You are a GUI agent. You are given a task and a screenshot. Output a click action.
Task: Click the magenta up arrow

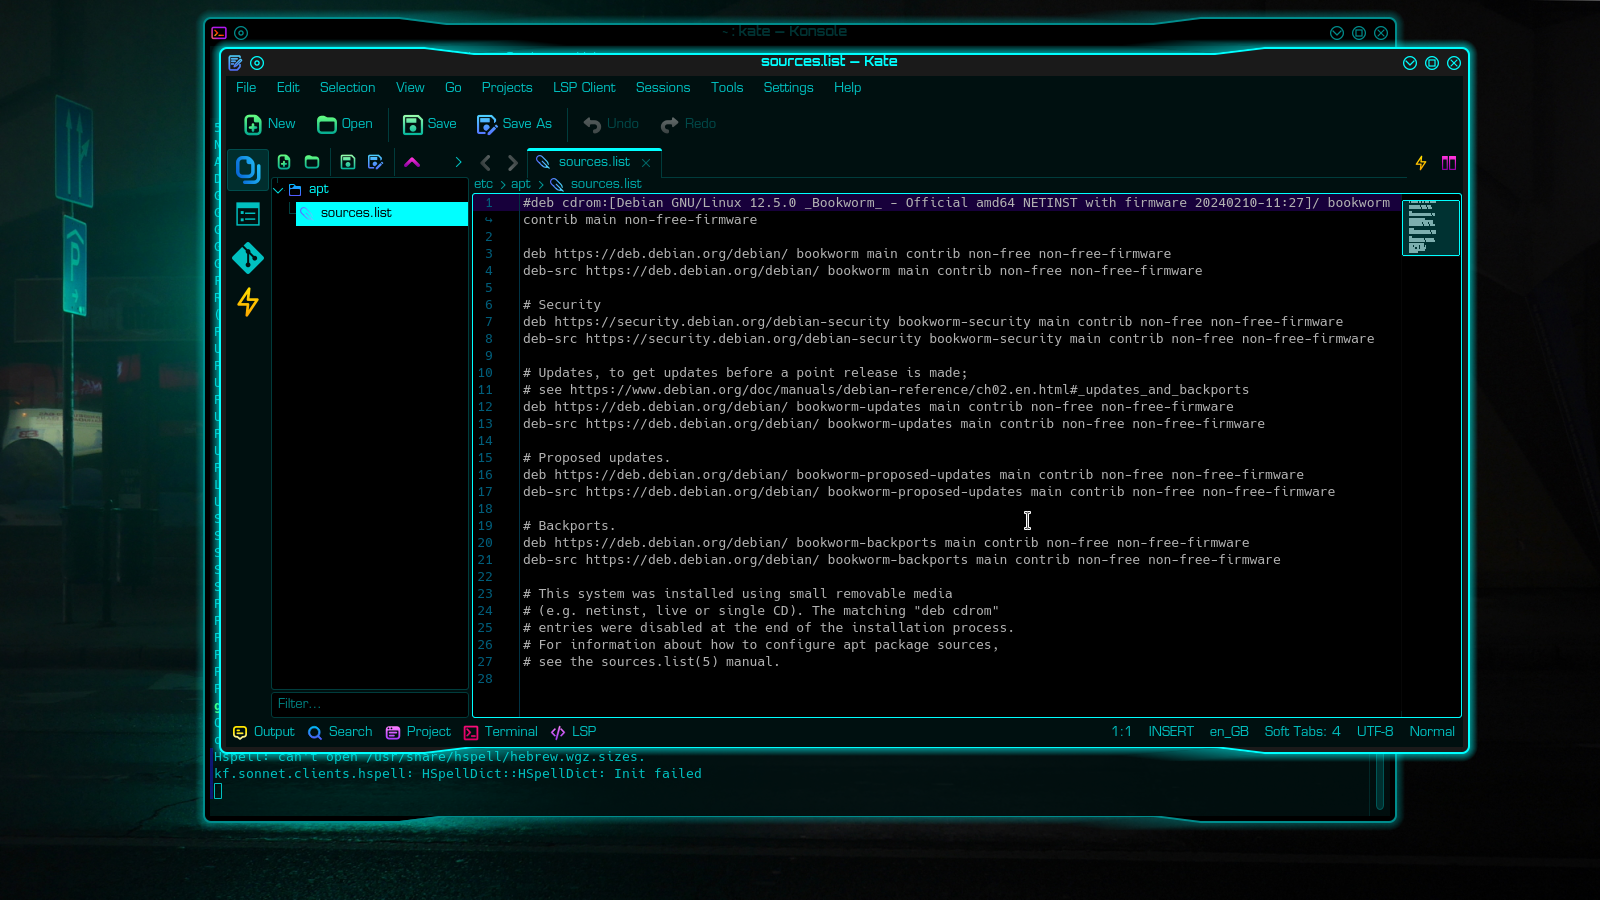pos(412,162)
